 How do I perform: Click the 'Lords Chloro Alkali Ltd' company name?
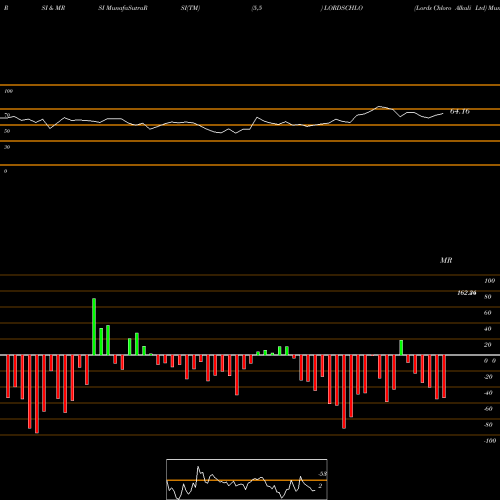click(x=450, y=8)
